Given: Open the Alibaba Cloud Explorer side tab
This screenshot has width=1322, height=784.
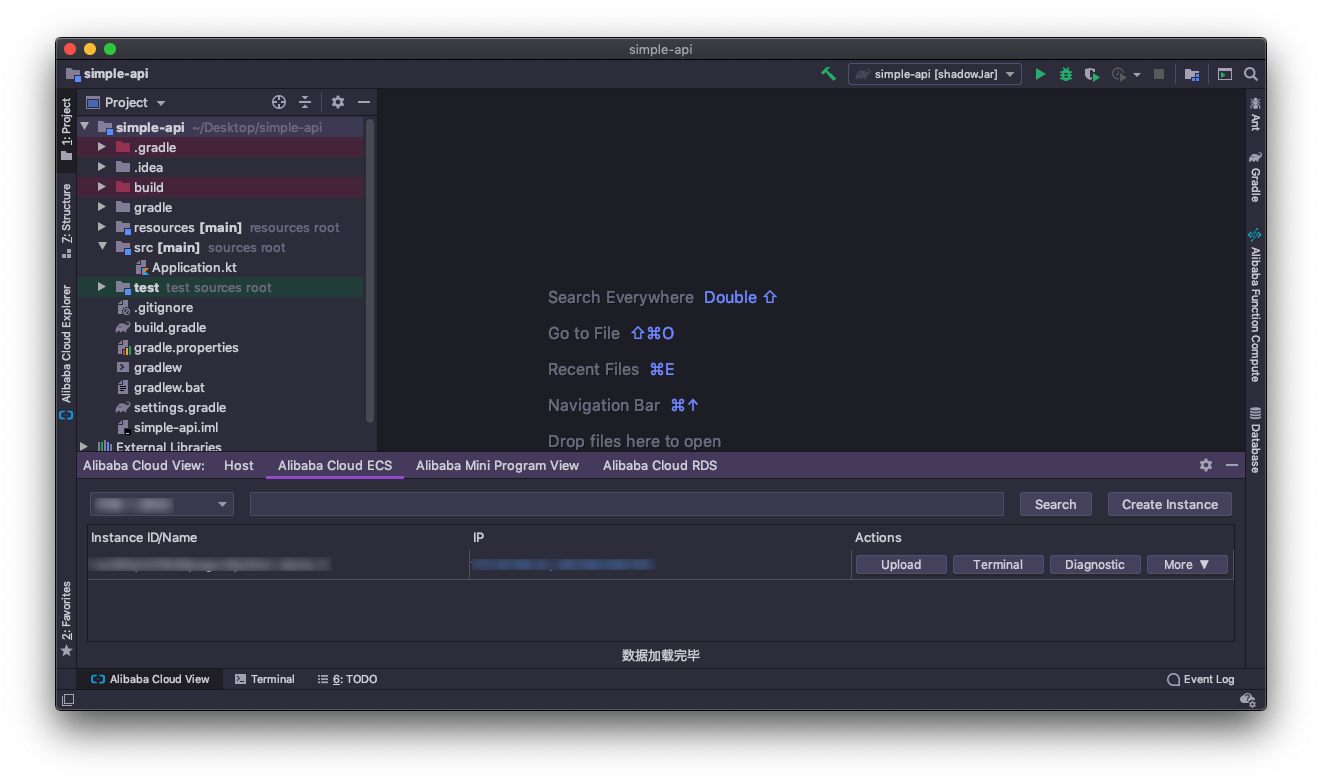Looking at the screenshot, I should click(x=67, y=351).
